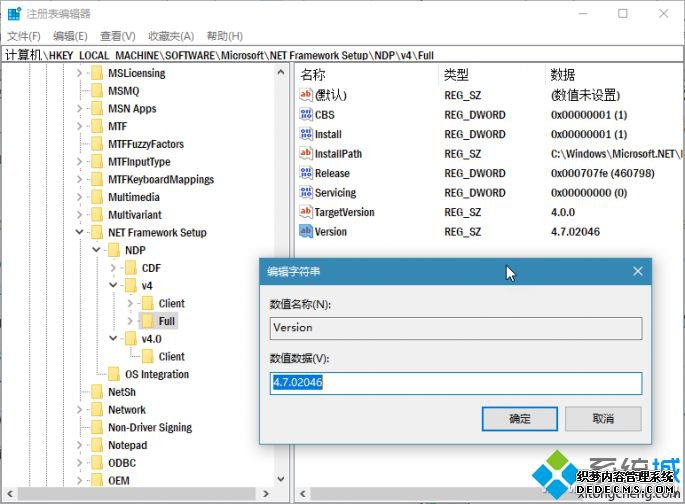The width and height of the screenshot is (685, 504).
Task: Click the CDF folder icon
Action: (131, 268)
